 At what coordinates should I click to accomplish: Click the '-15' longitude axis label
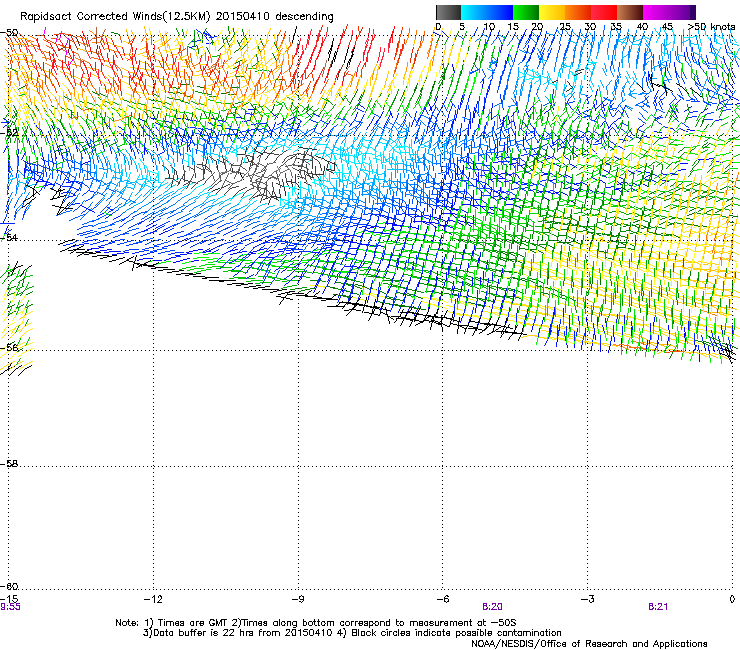tap(9, 599)
